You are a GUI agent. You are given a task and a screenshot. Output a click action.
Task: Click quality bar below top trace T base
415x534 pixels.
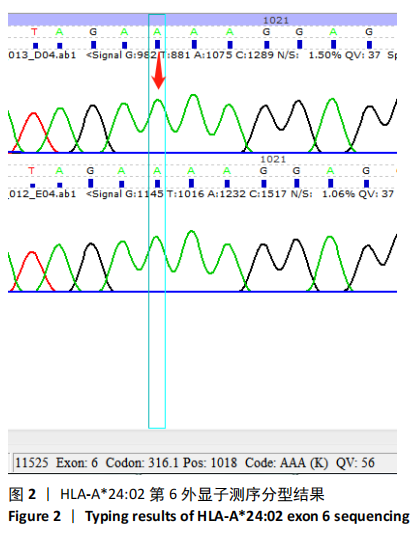coord(35,46)
